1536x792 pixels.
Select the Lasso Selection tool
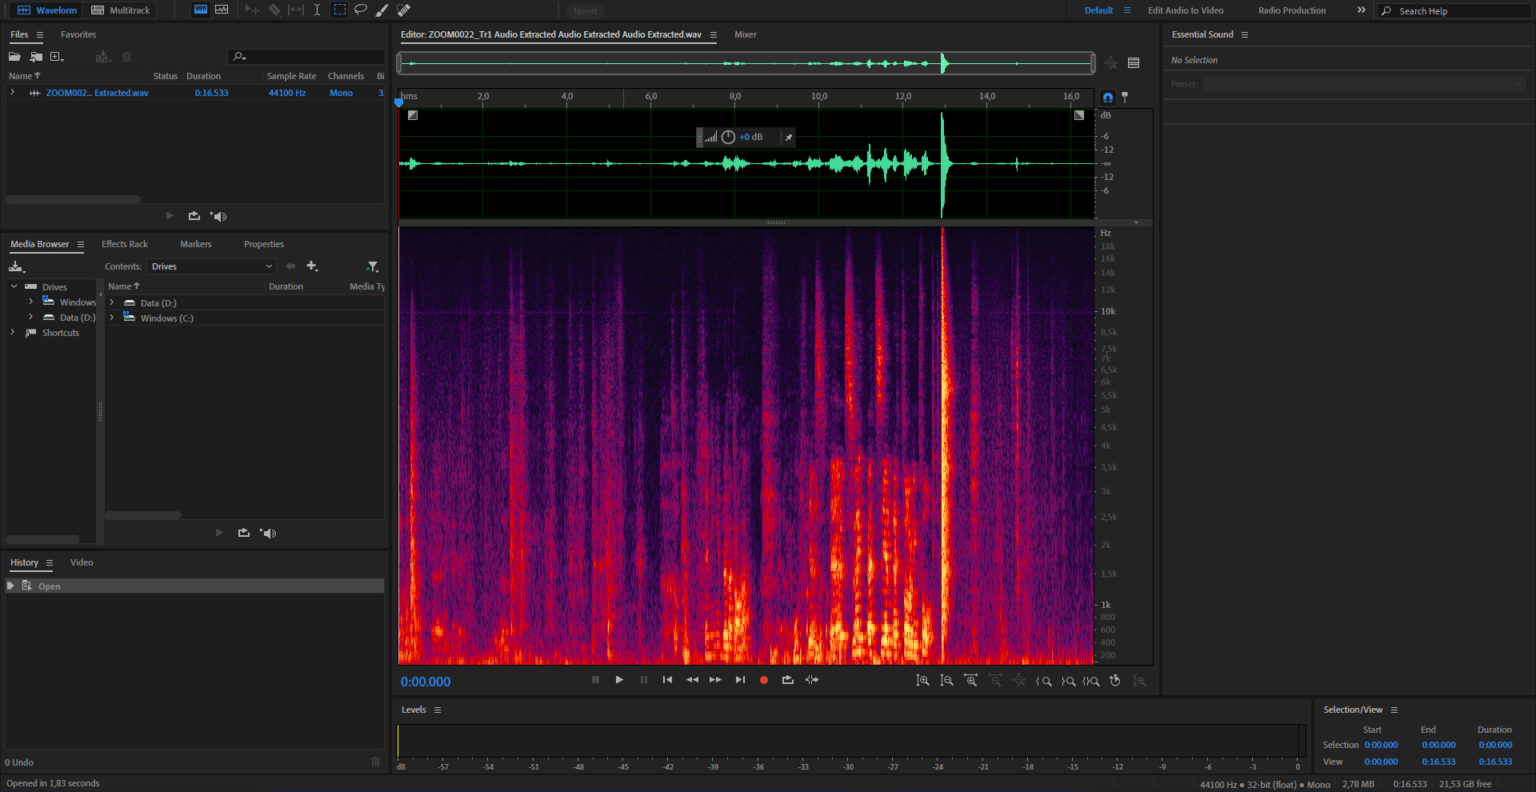tap(360, 9)
